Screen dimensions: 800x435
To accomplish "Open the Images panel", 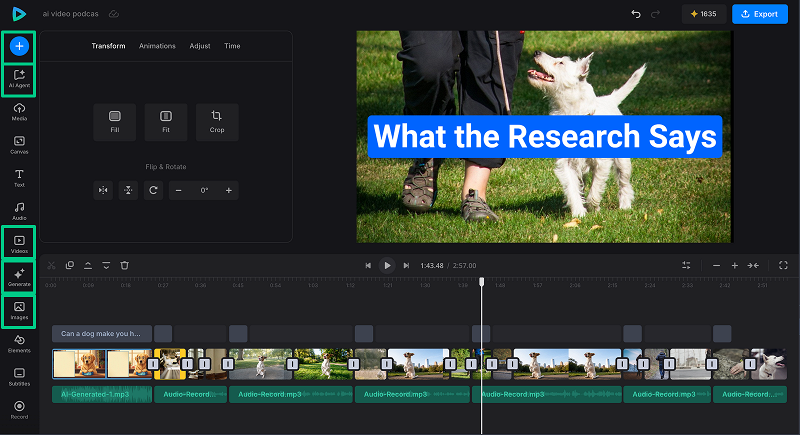I will 19,311.
